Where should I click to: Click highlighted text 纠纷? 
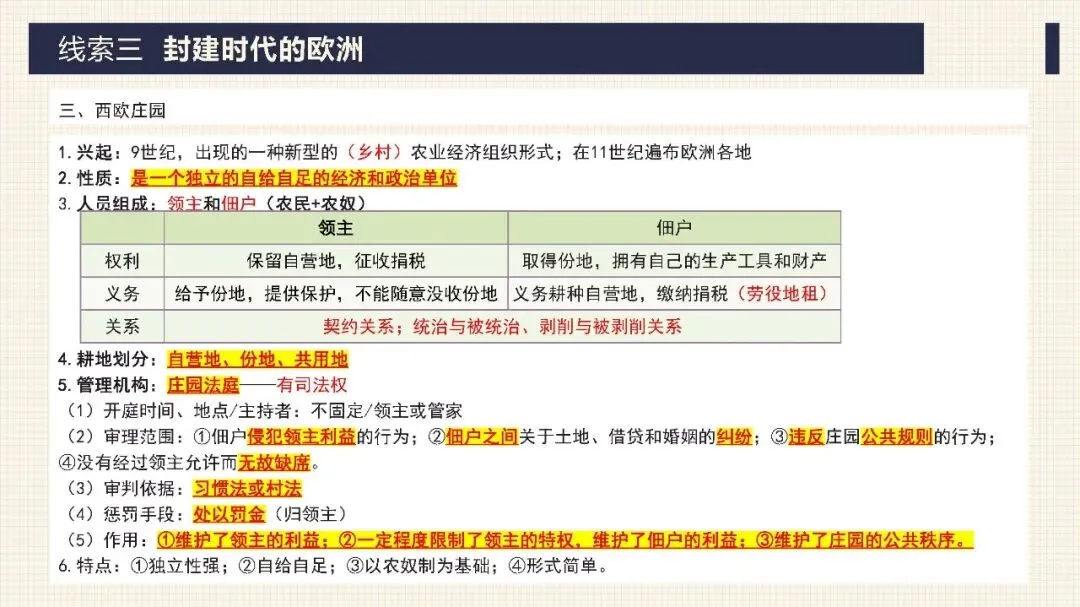pos(734,437)
